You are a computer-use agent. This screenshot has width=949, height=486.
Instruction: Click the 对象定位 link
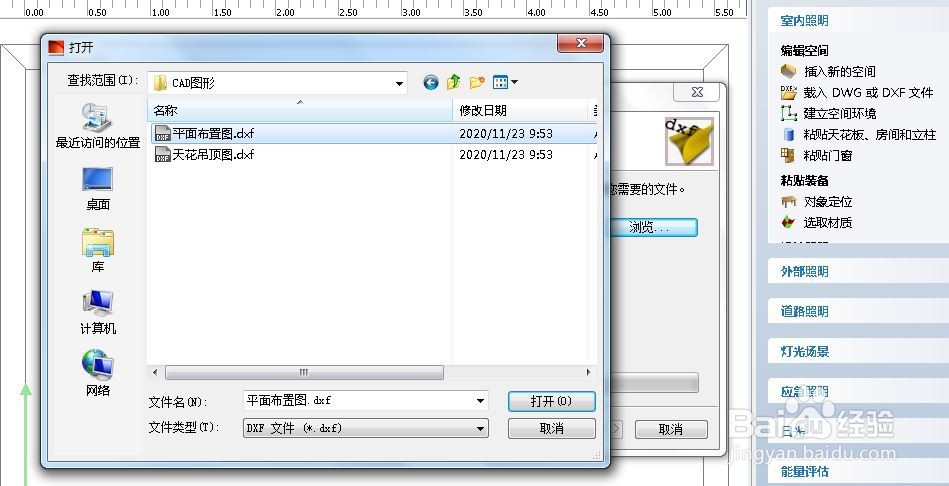click(828, 202)
